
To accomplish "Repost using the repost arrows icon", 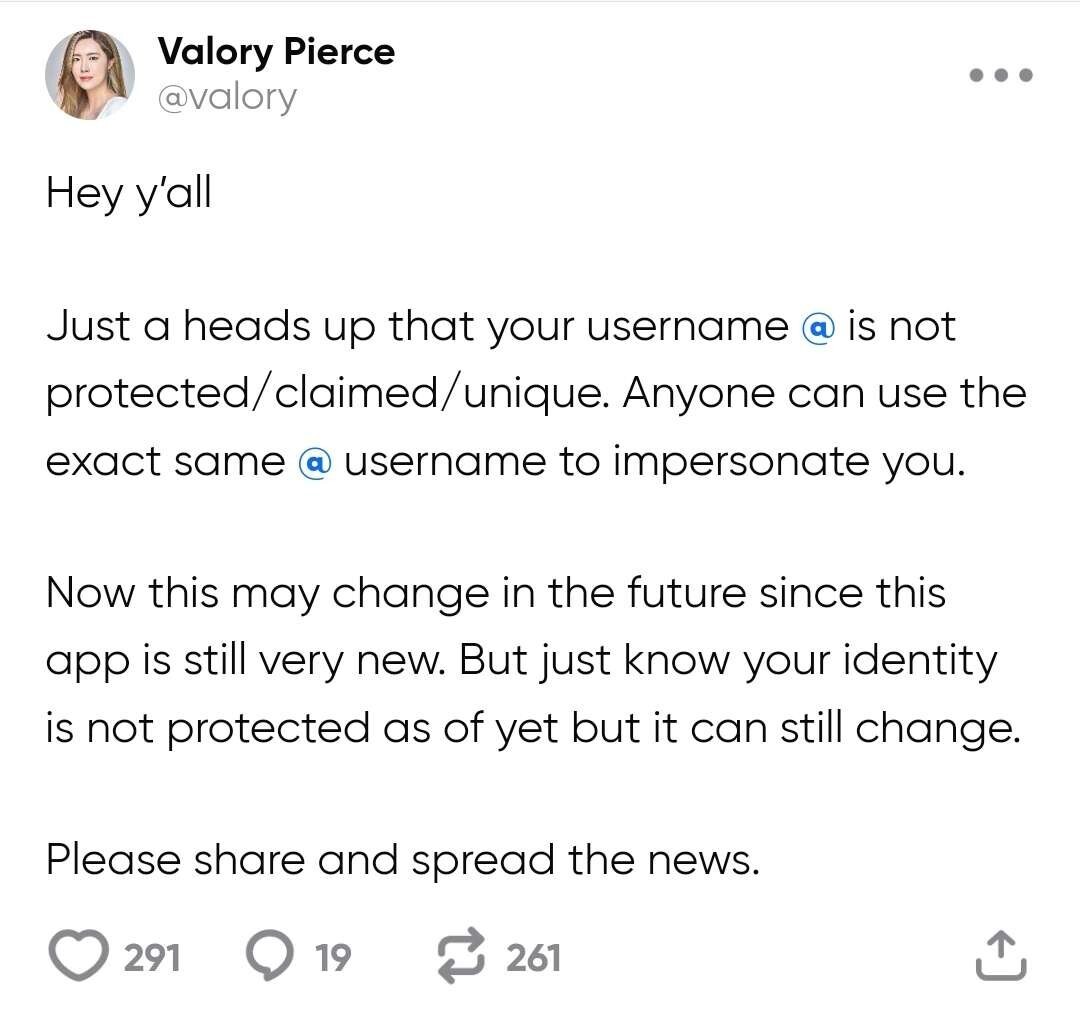I will (462, 957).
